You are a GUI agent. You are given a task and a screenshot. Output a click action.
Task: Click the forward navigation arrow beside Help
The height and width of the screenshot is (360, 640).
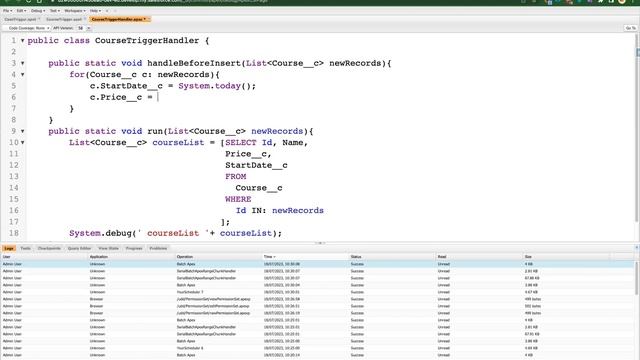click(115, 11)
